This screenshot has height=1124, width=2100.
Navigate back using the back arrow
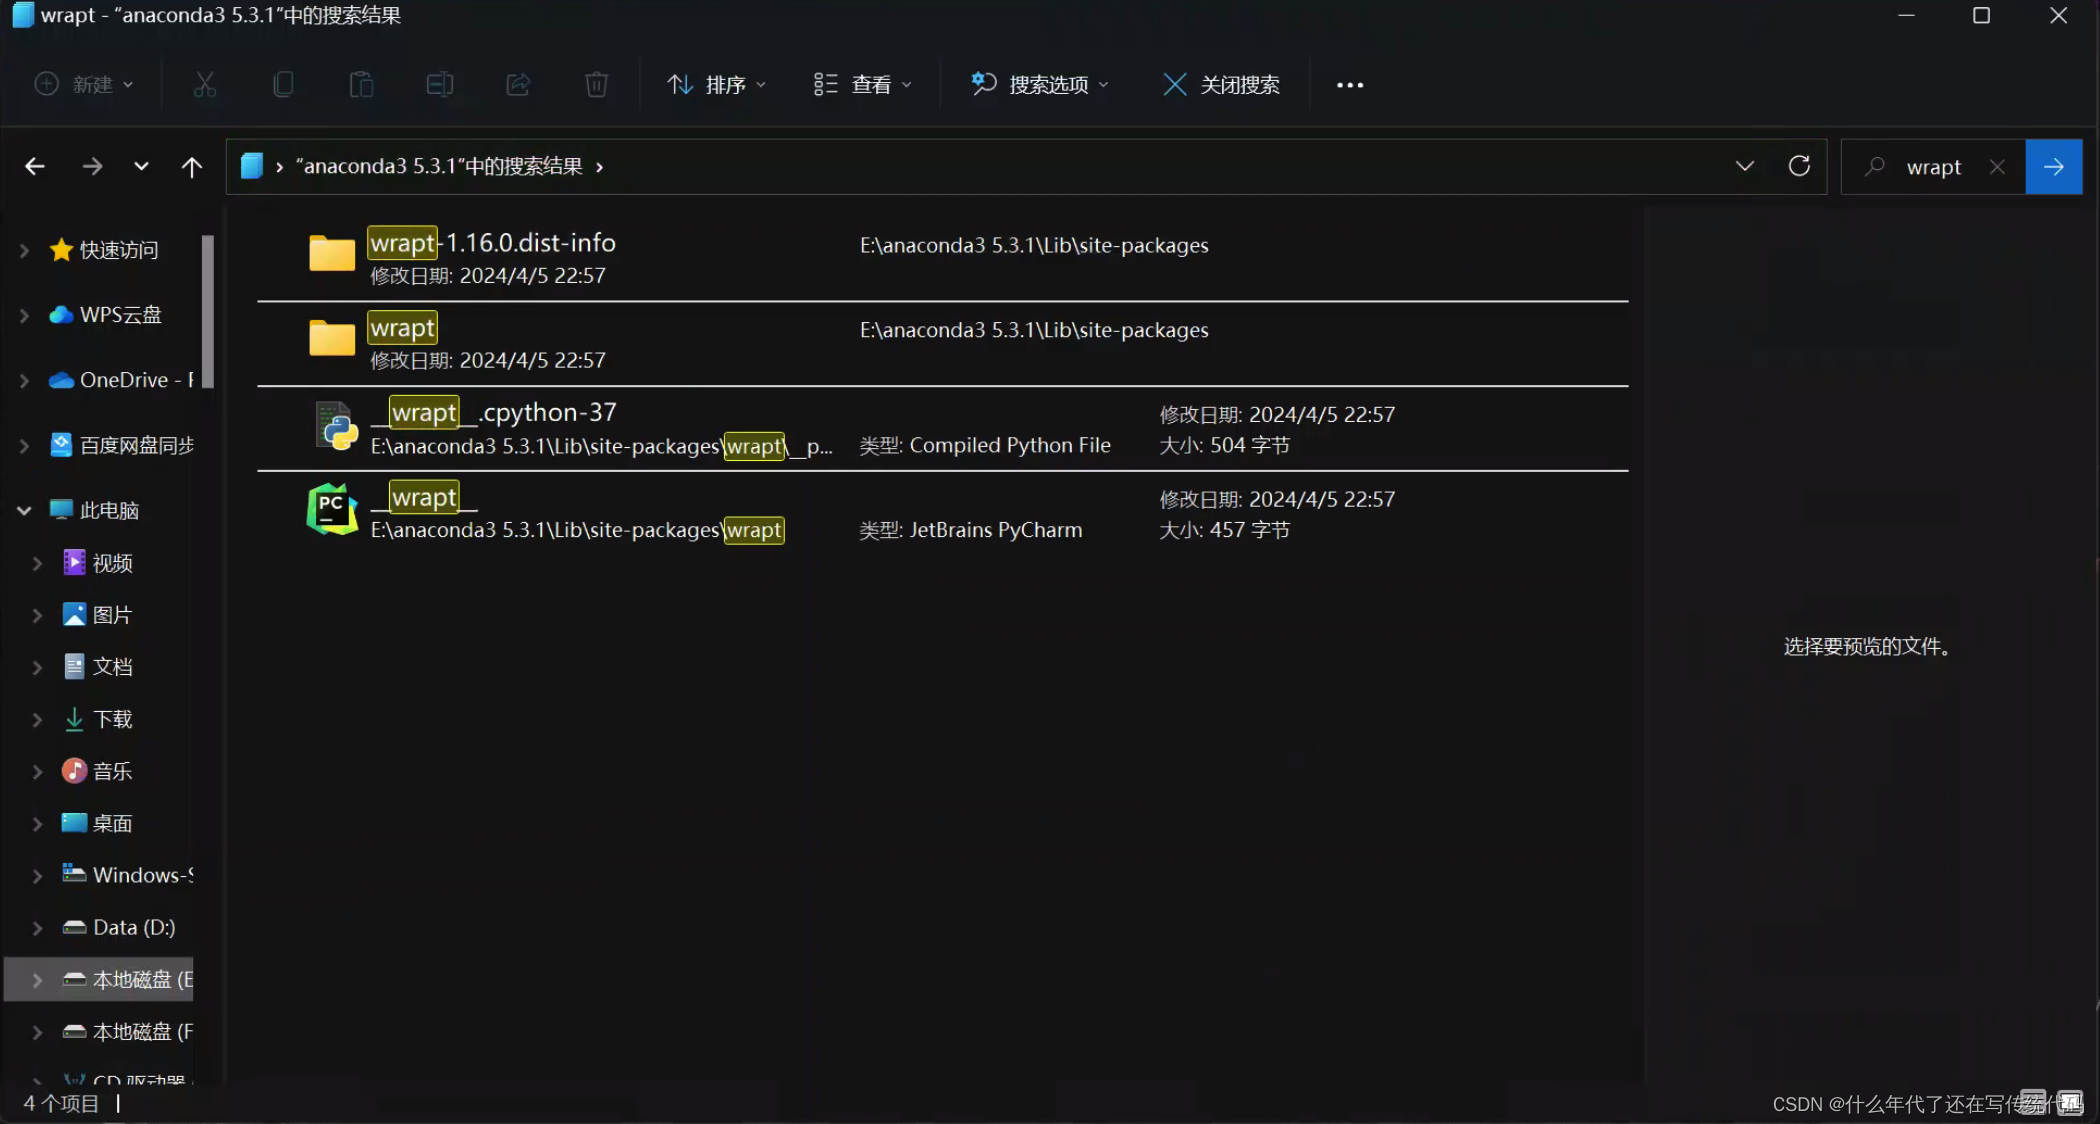click(x=34, y=166)
